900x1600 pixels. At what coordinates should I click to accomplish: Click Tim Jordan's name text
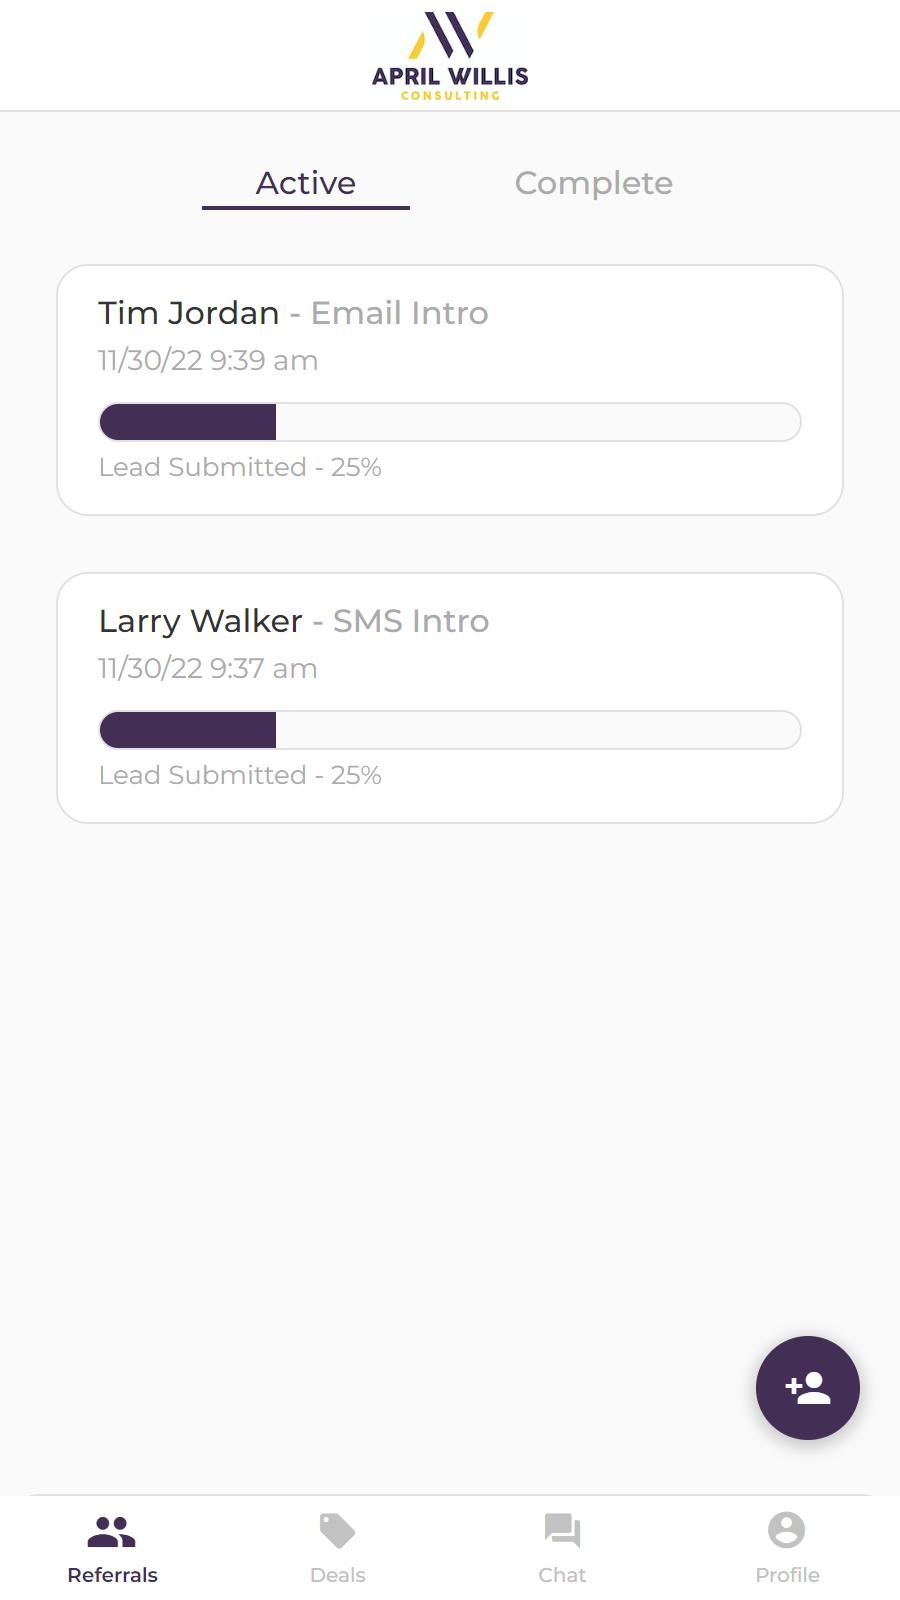[189, 313]
